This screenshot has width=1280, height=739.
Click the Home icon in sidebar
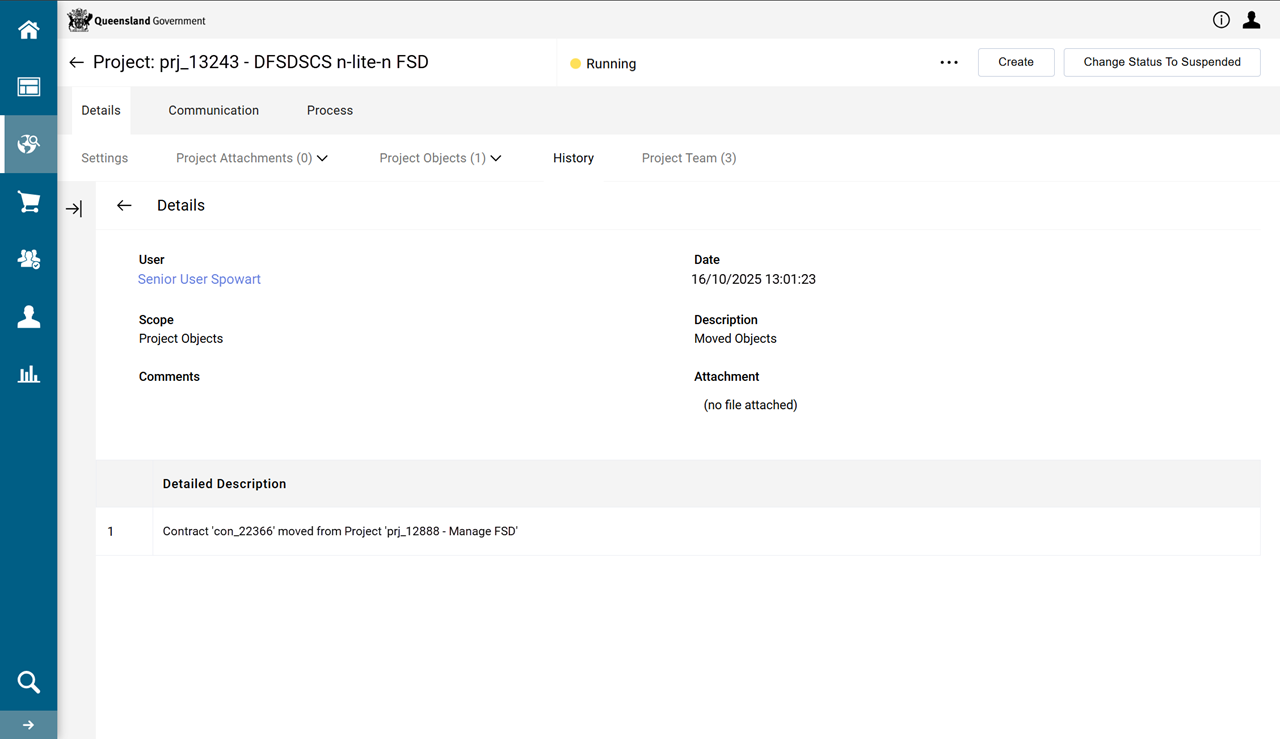(x=28, y=30)
